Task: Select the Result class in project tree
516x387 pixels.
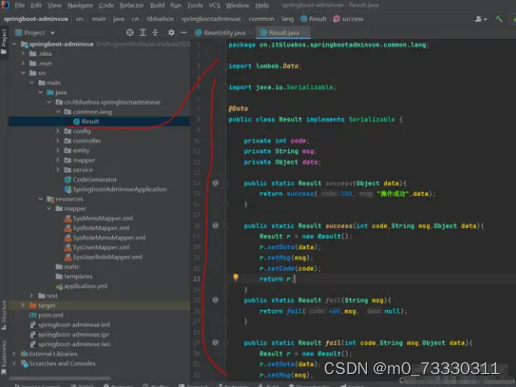Action: [86, 121]
